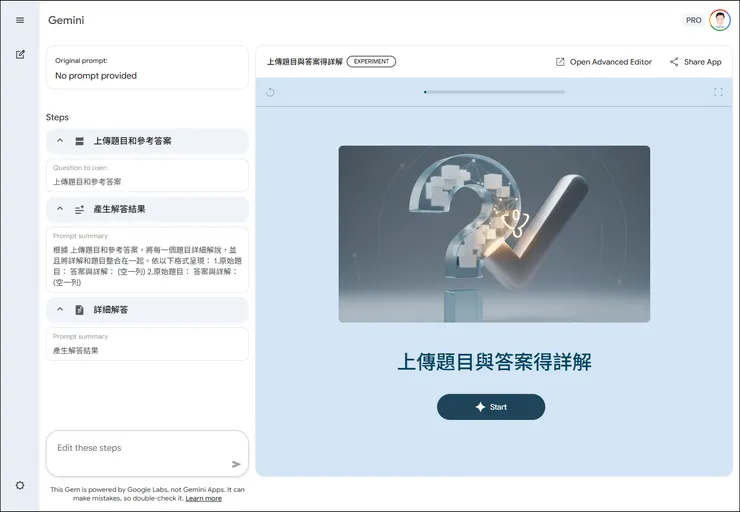Viewport: 740px width, 512px height.
Task: Click the Share App button
Action: (x=696, y=62)
